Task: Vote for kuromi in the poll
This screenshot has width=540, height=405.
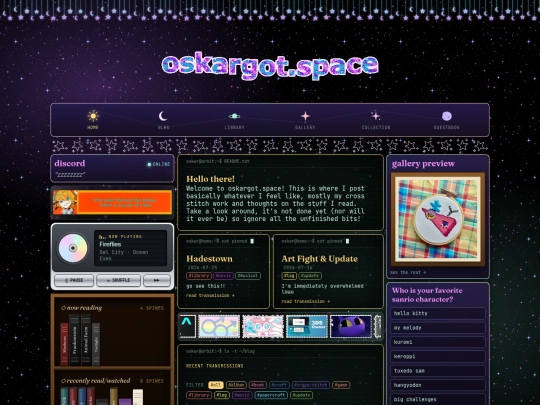Action: pos(438,342)
